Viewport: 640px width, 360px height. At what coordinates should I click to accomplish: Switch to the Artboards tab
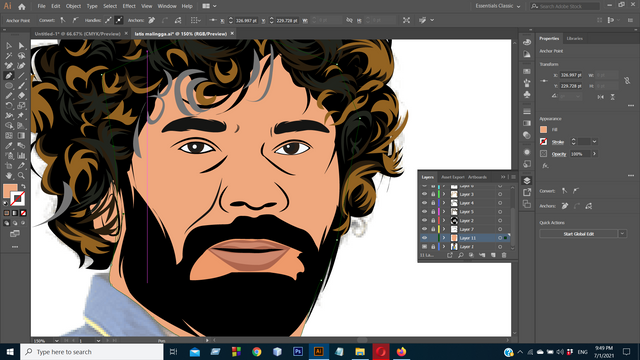click(x=477, y=177)
